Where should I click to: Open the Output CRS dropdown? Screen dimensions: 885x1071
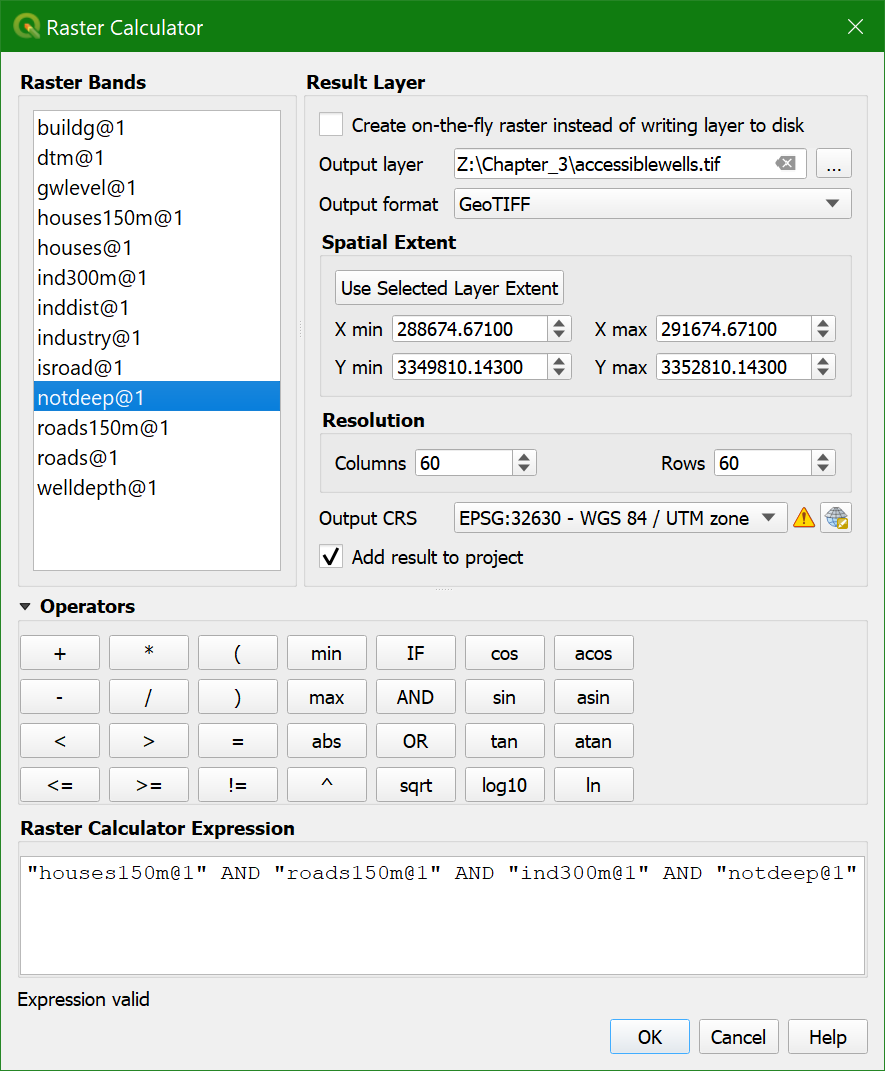(620, 518)
